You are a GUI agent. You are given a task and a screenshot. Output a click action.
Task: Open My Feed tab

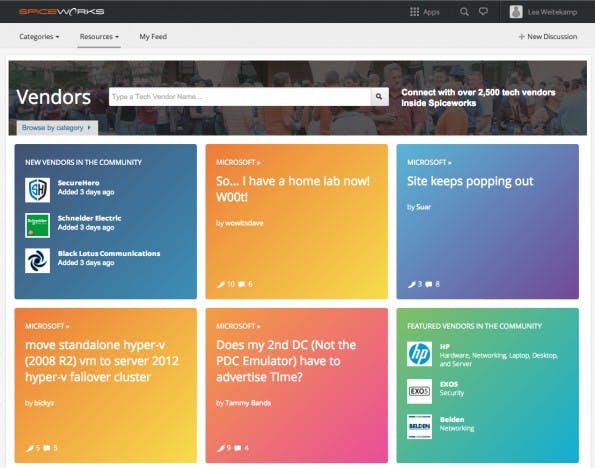153,36
